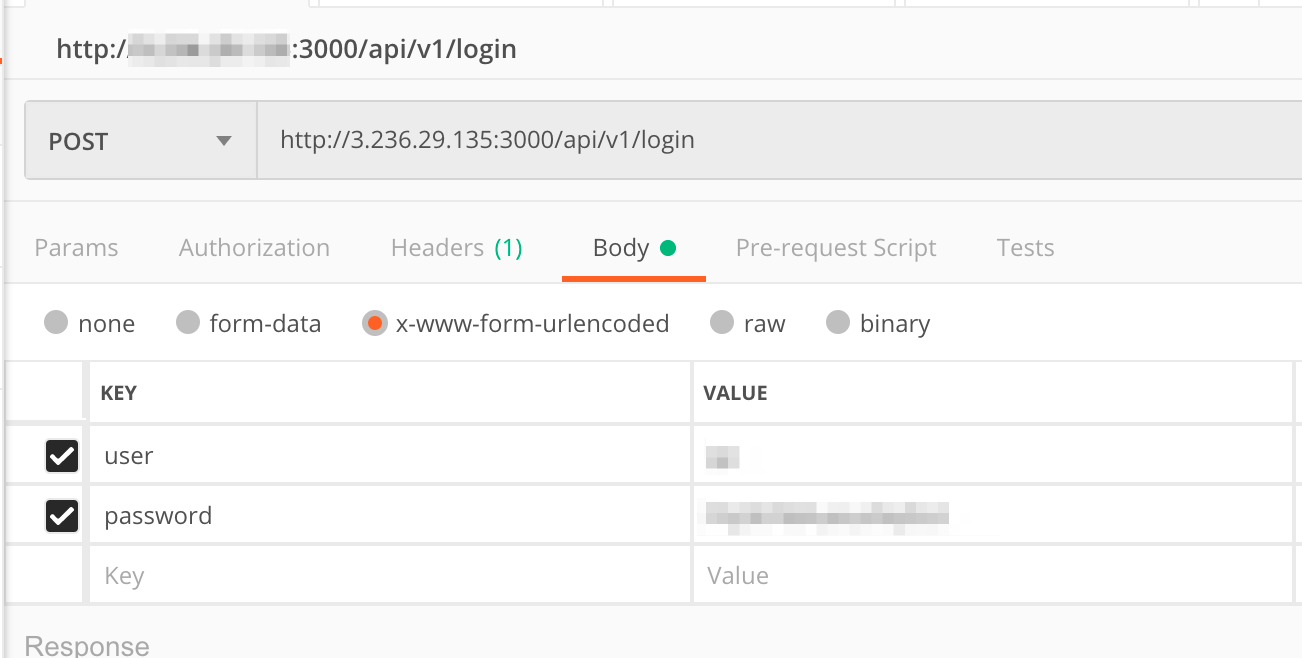
Task: Select the Body tab
Action: click(634, 248)
